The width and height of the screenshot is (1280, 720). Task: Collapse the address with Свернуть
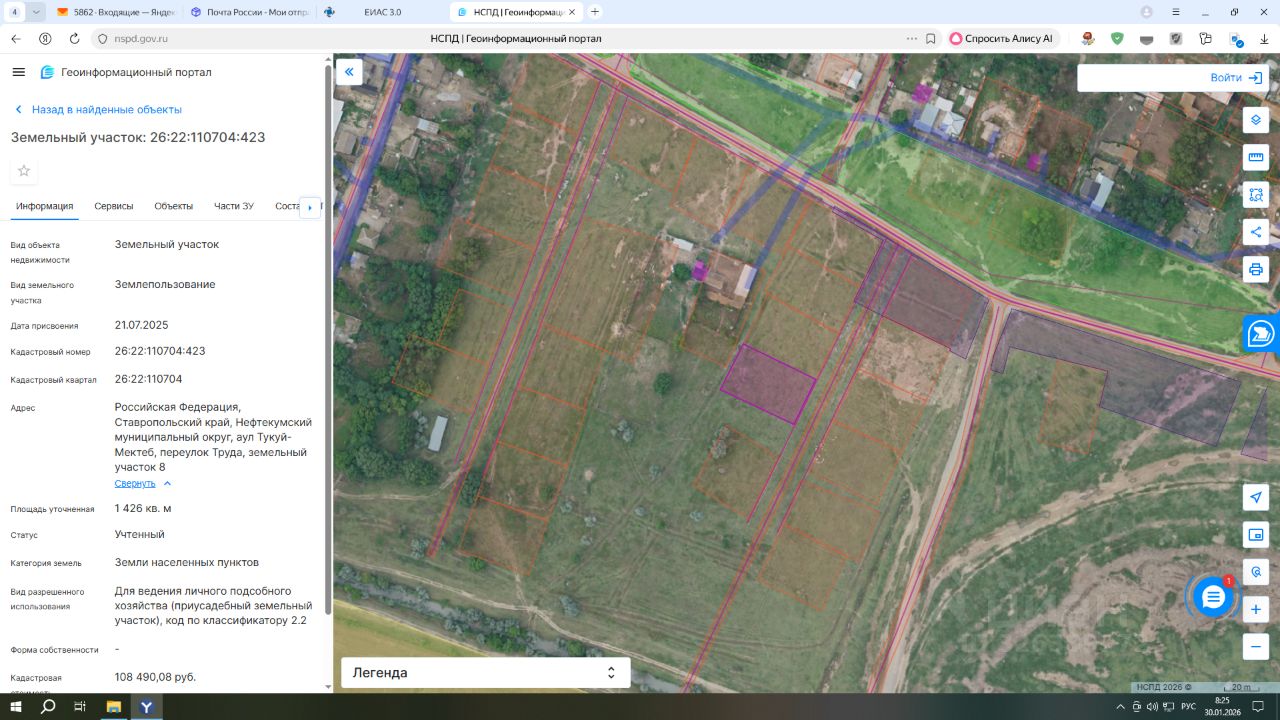pyautogui.click(x=135, y=483)
